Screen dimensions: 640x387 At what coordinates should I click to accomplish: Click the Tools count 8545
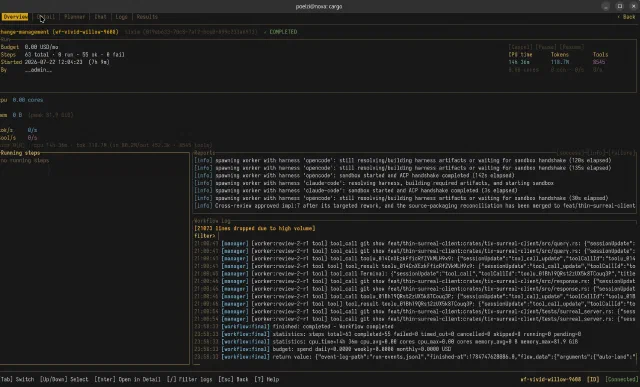coord(599,62)
